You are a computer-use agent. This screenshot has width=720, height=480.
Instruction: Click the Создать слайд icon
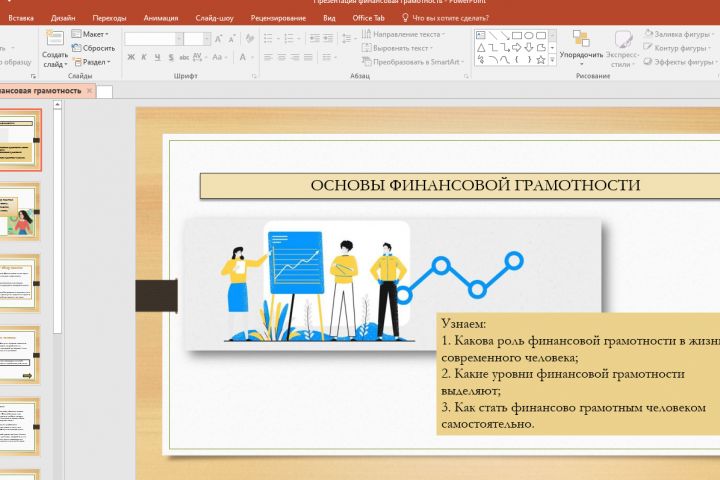click(x=55, y=38)
